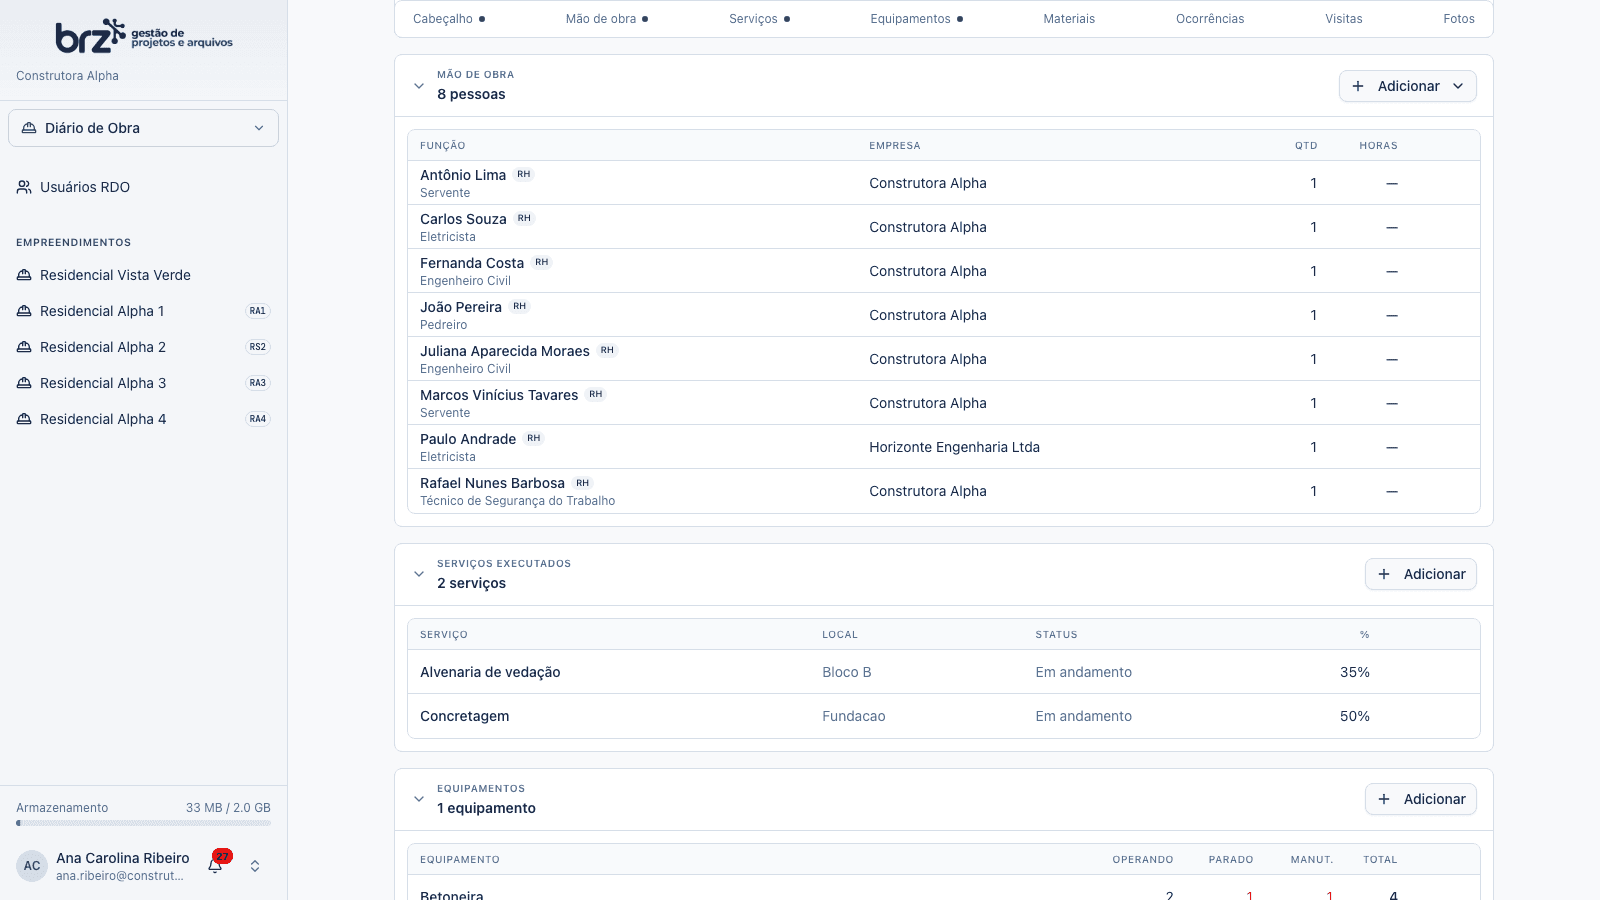Screen dimensions: 1600x900
Task: Select the Concretagem service row
Action: click(944, 716)
